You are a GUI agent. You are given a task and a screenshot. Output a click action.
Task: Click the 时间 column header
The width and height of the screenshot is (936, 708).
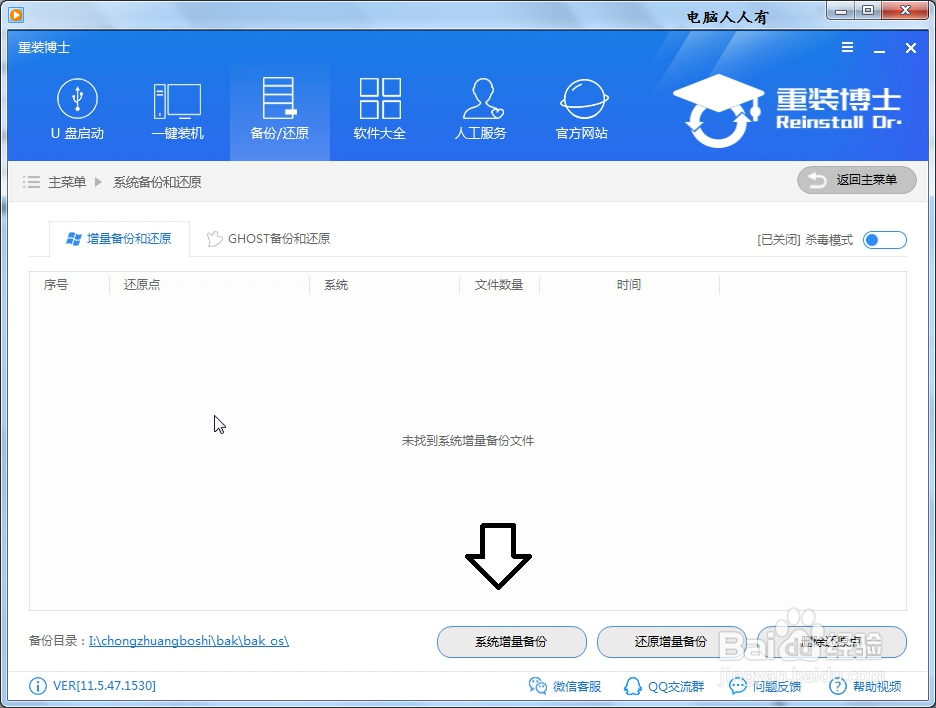tap(629, 285)
